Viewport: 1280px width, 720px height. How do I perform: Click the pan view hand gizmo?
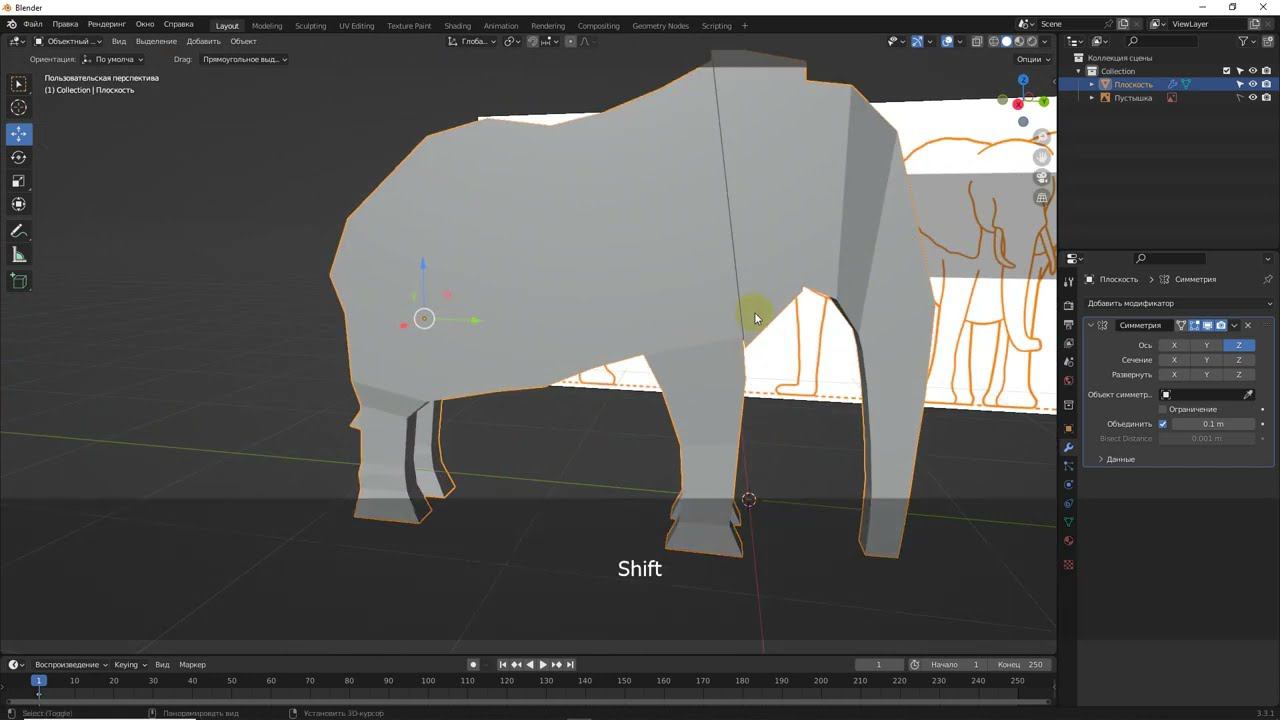[x=1042, y=156]
